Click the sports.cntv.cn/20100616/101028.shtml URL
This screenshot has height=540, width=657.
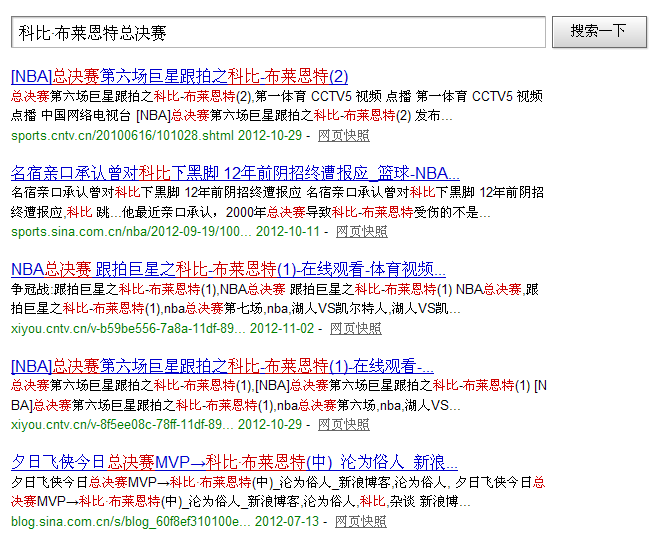[x=122, y=135]
